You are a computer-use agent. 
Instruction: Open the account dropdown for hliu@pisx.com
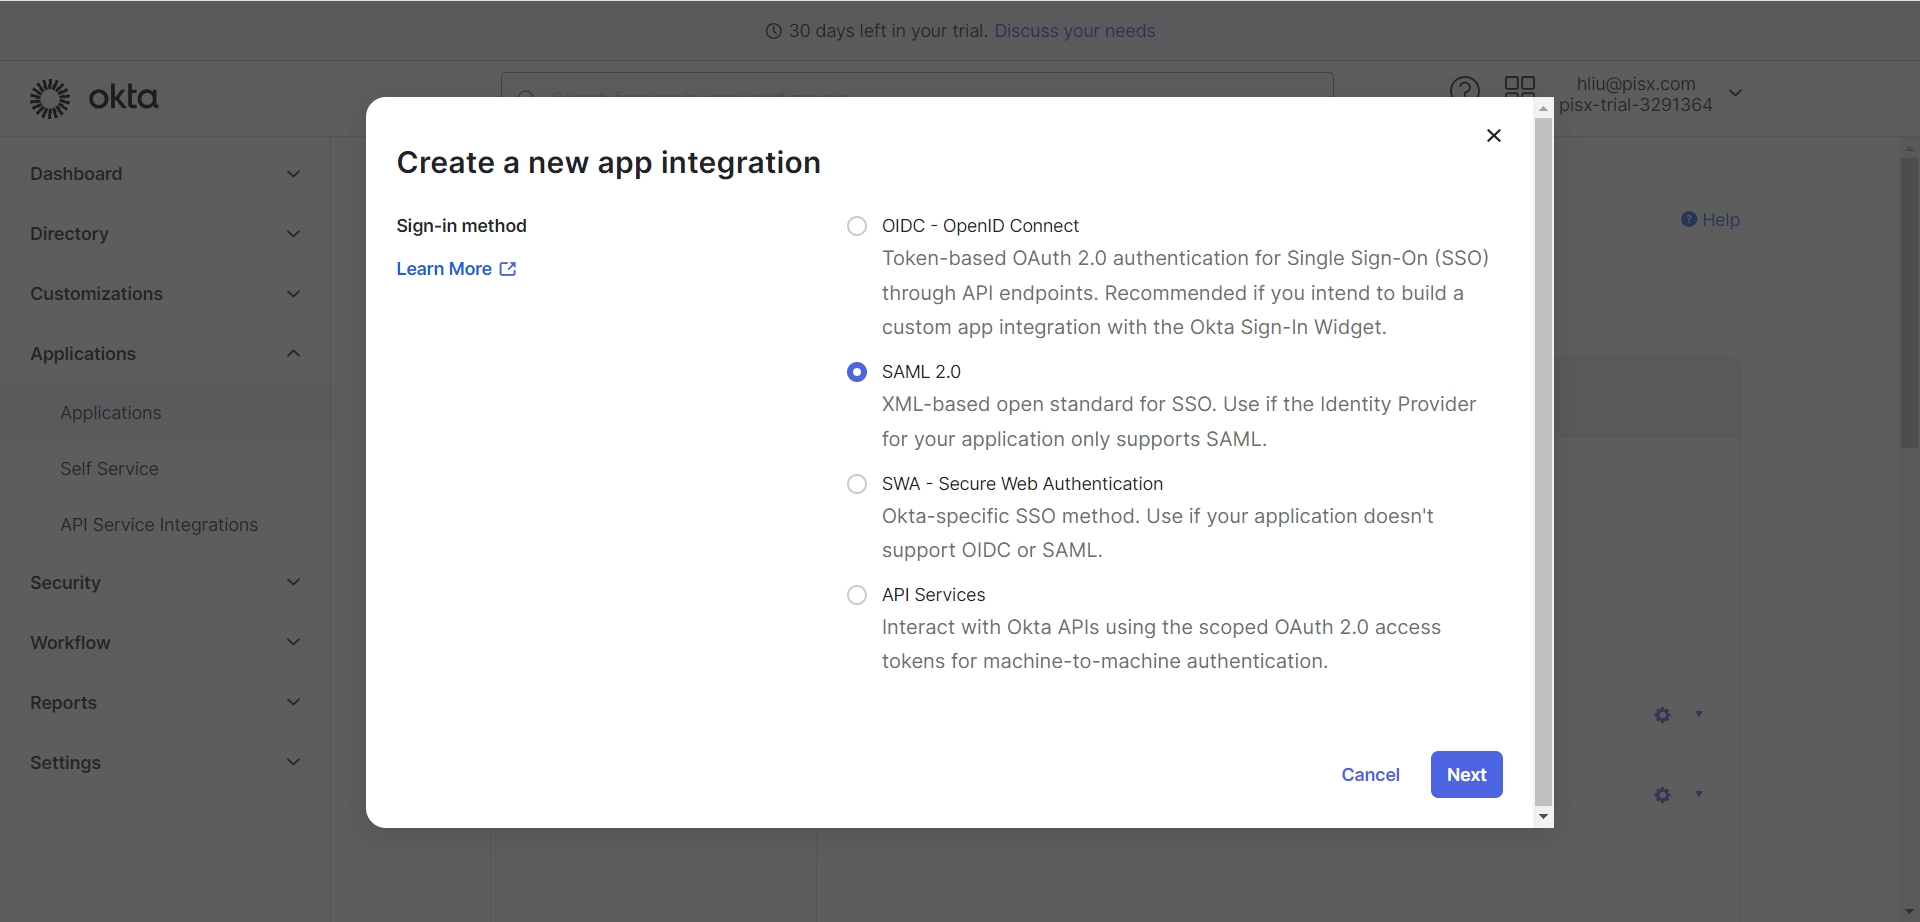pos(1735,93)
